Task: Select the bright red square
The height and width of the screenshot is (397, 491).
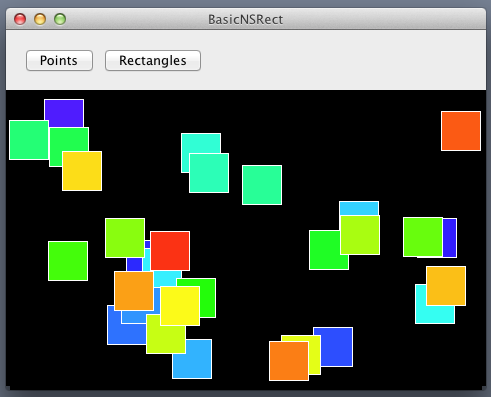Action: pyautogui.click(x=170, y=251)
